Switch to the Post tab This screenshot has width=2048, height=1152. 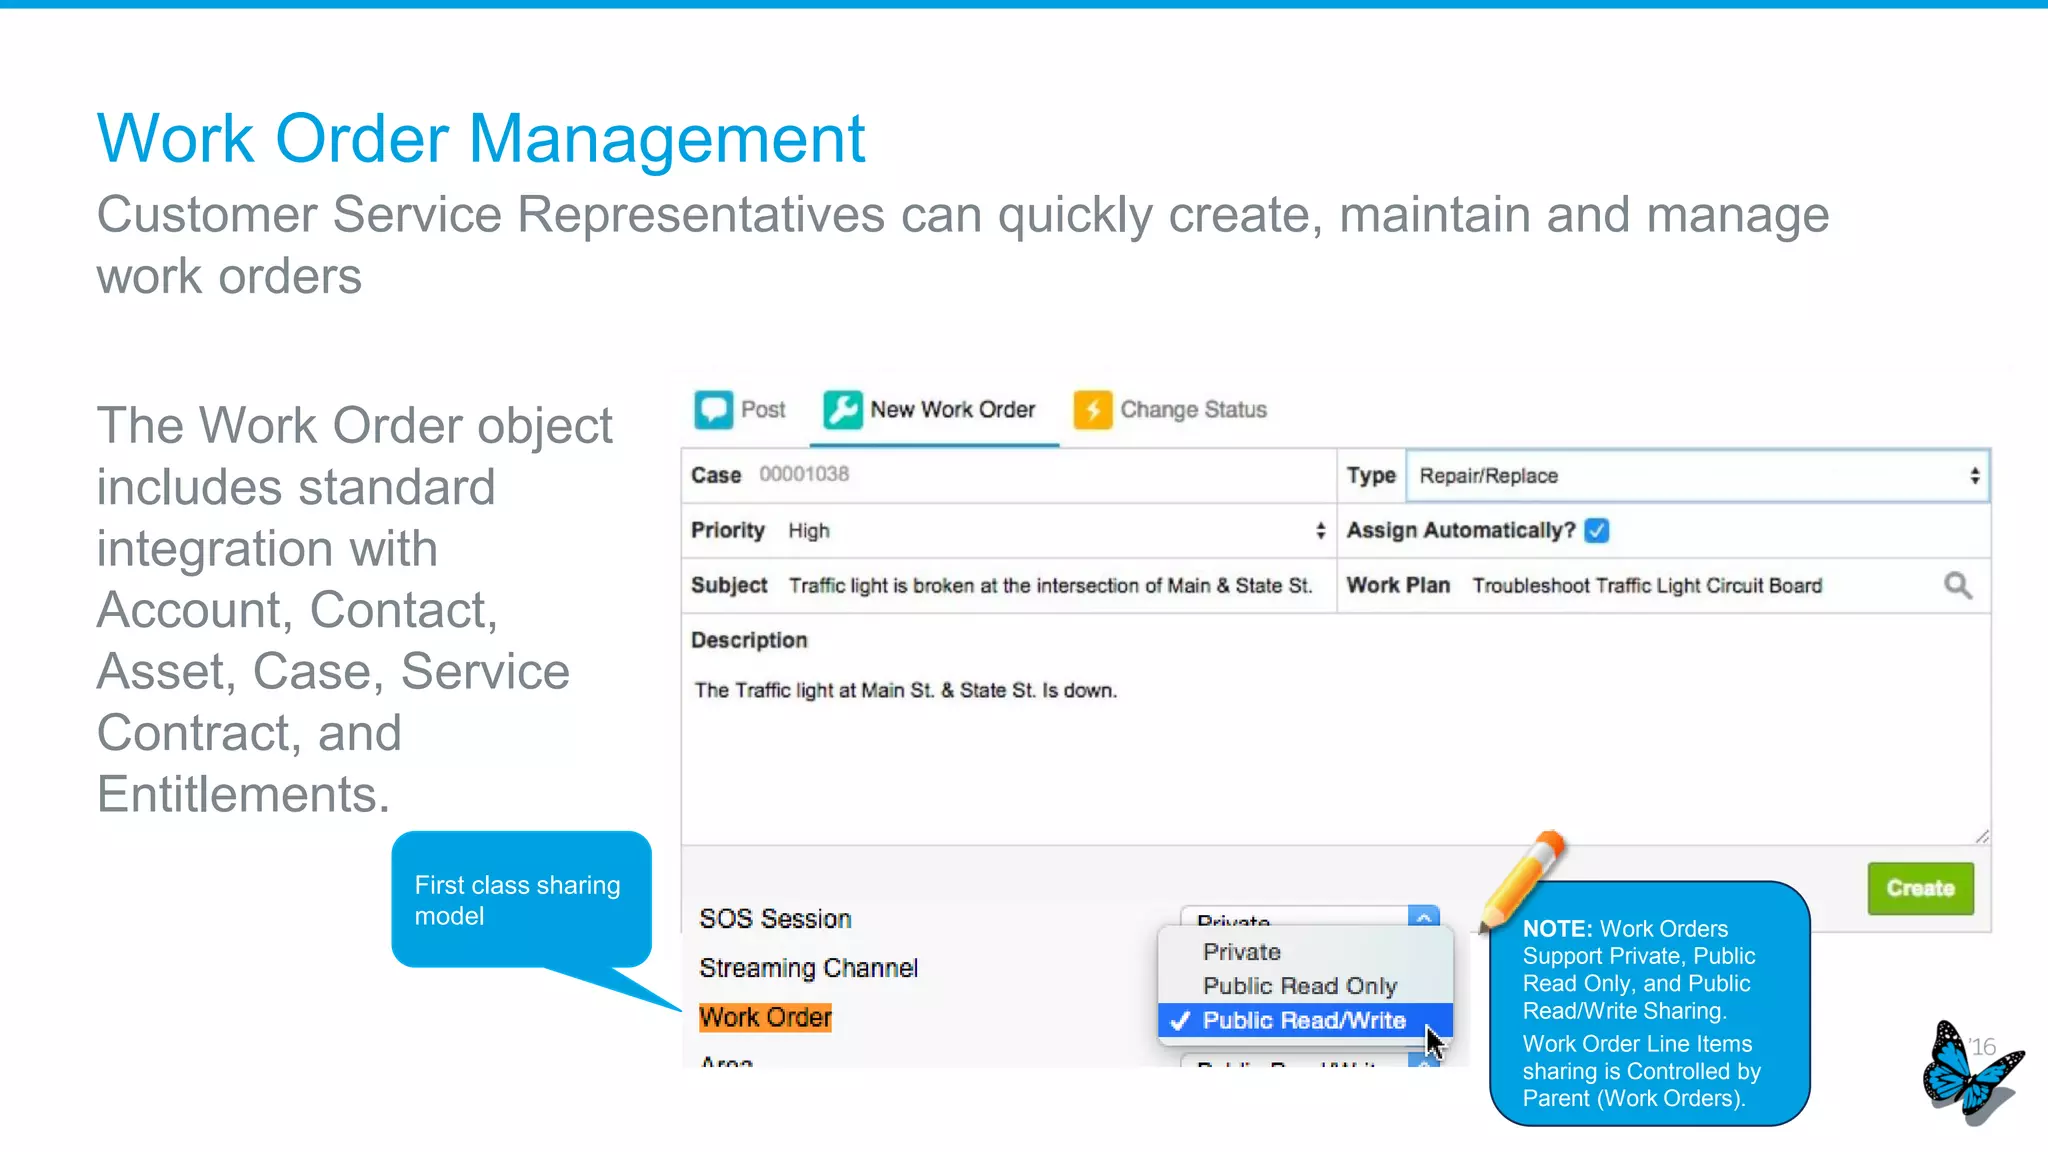[x=740, y=410]
